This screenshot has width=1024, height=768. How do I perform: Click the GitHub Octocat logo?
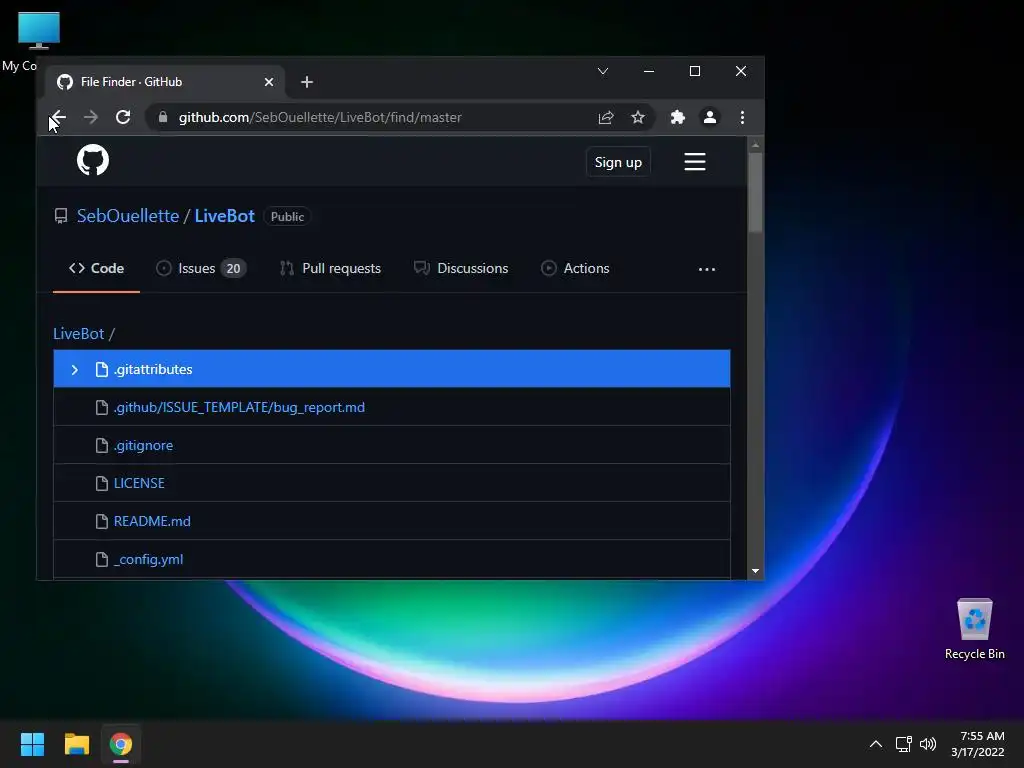(x=93, y=160)
